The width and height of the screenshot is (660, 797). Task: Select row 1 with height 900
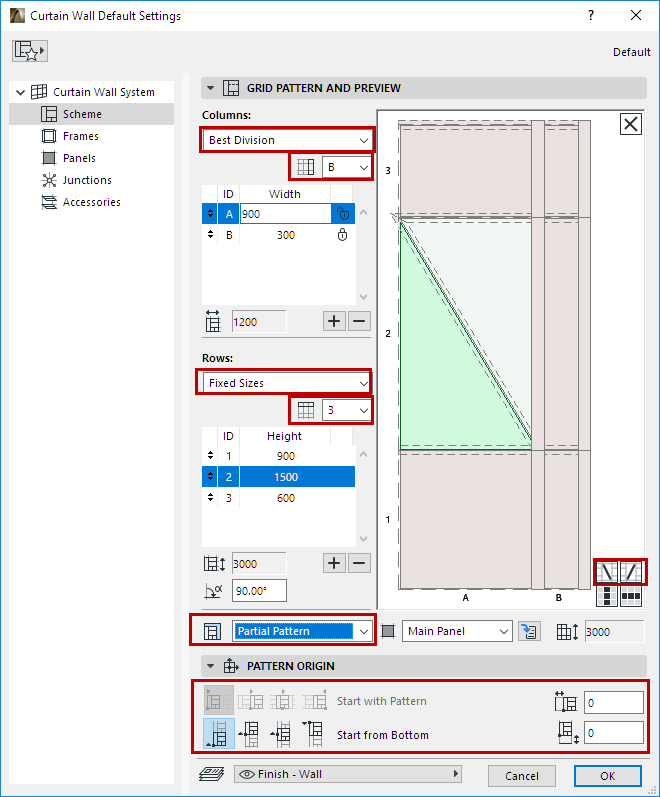click(278, 456)
